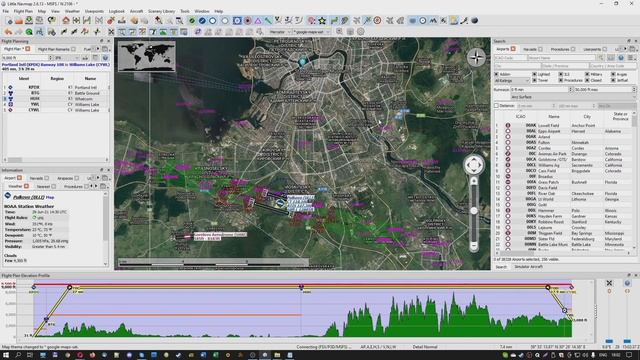
Task: Toggle the Procedures filter checkbox
Action: [561, 80]
